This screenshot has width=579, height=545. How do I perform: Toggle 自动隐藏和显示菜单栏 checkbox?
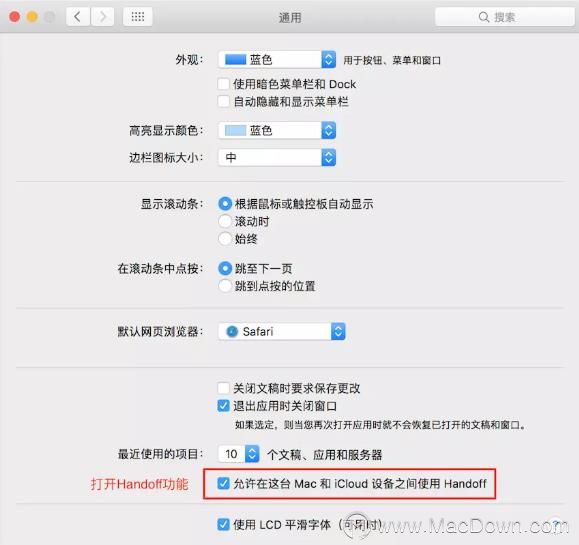coord(223,101)
